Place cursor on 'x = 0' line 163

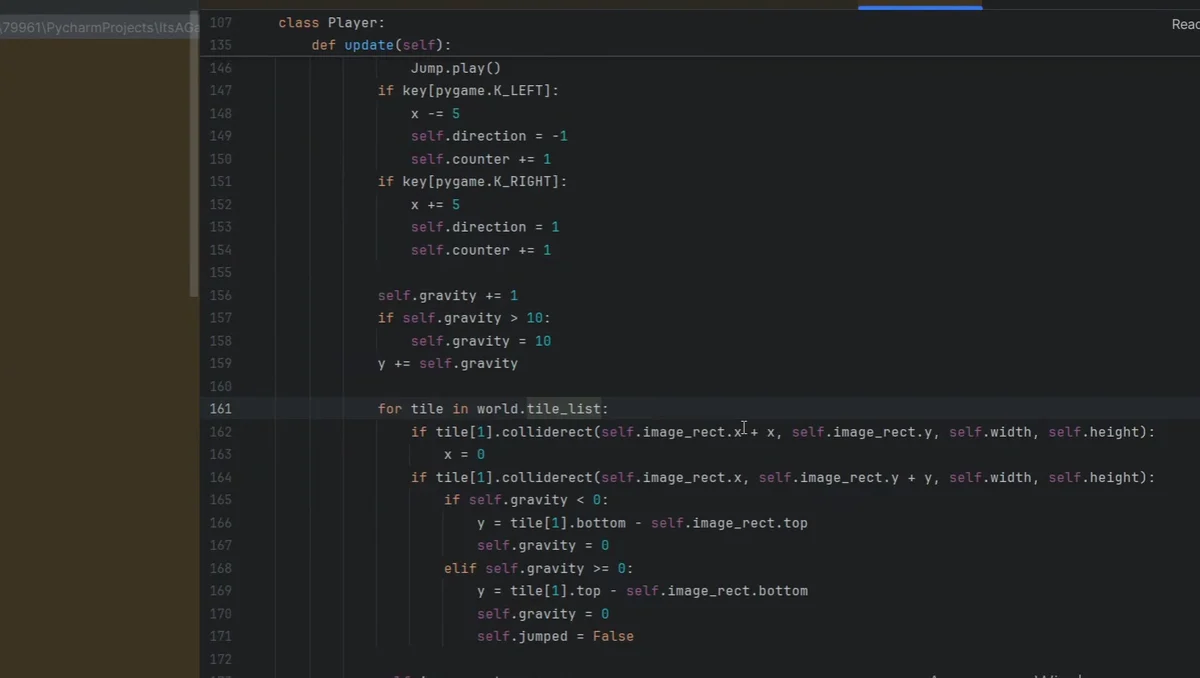click(x=464, y=454)
